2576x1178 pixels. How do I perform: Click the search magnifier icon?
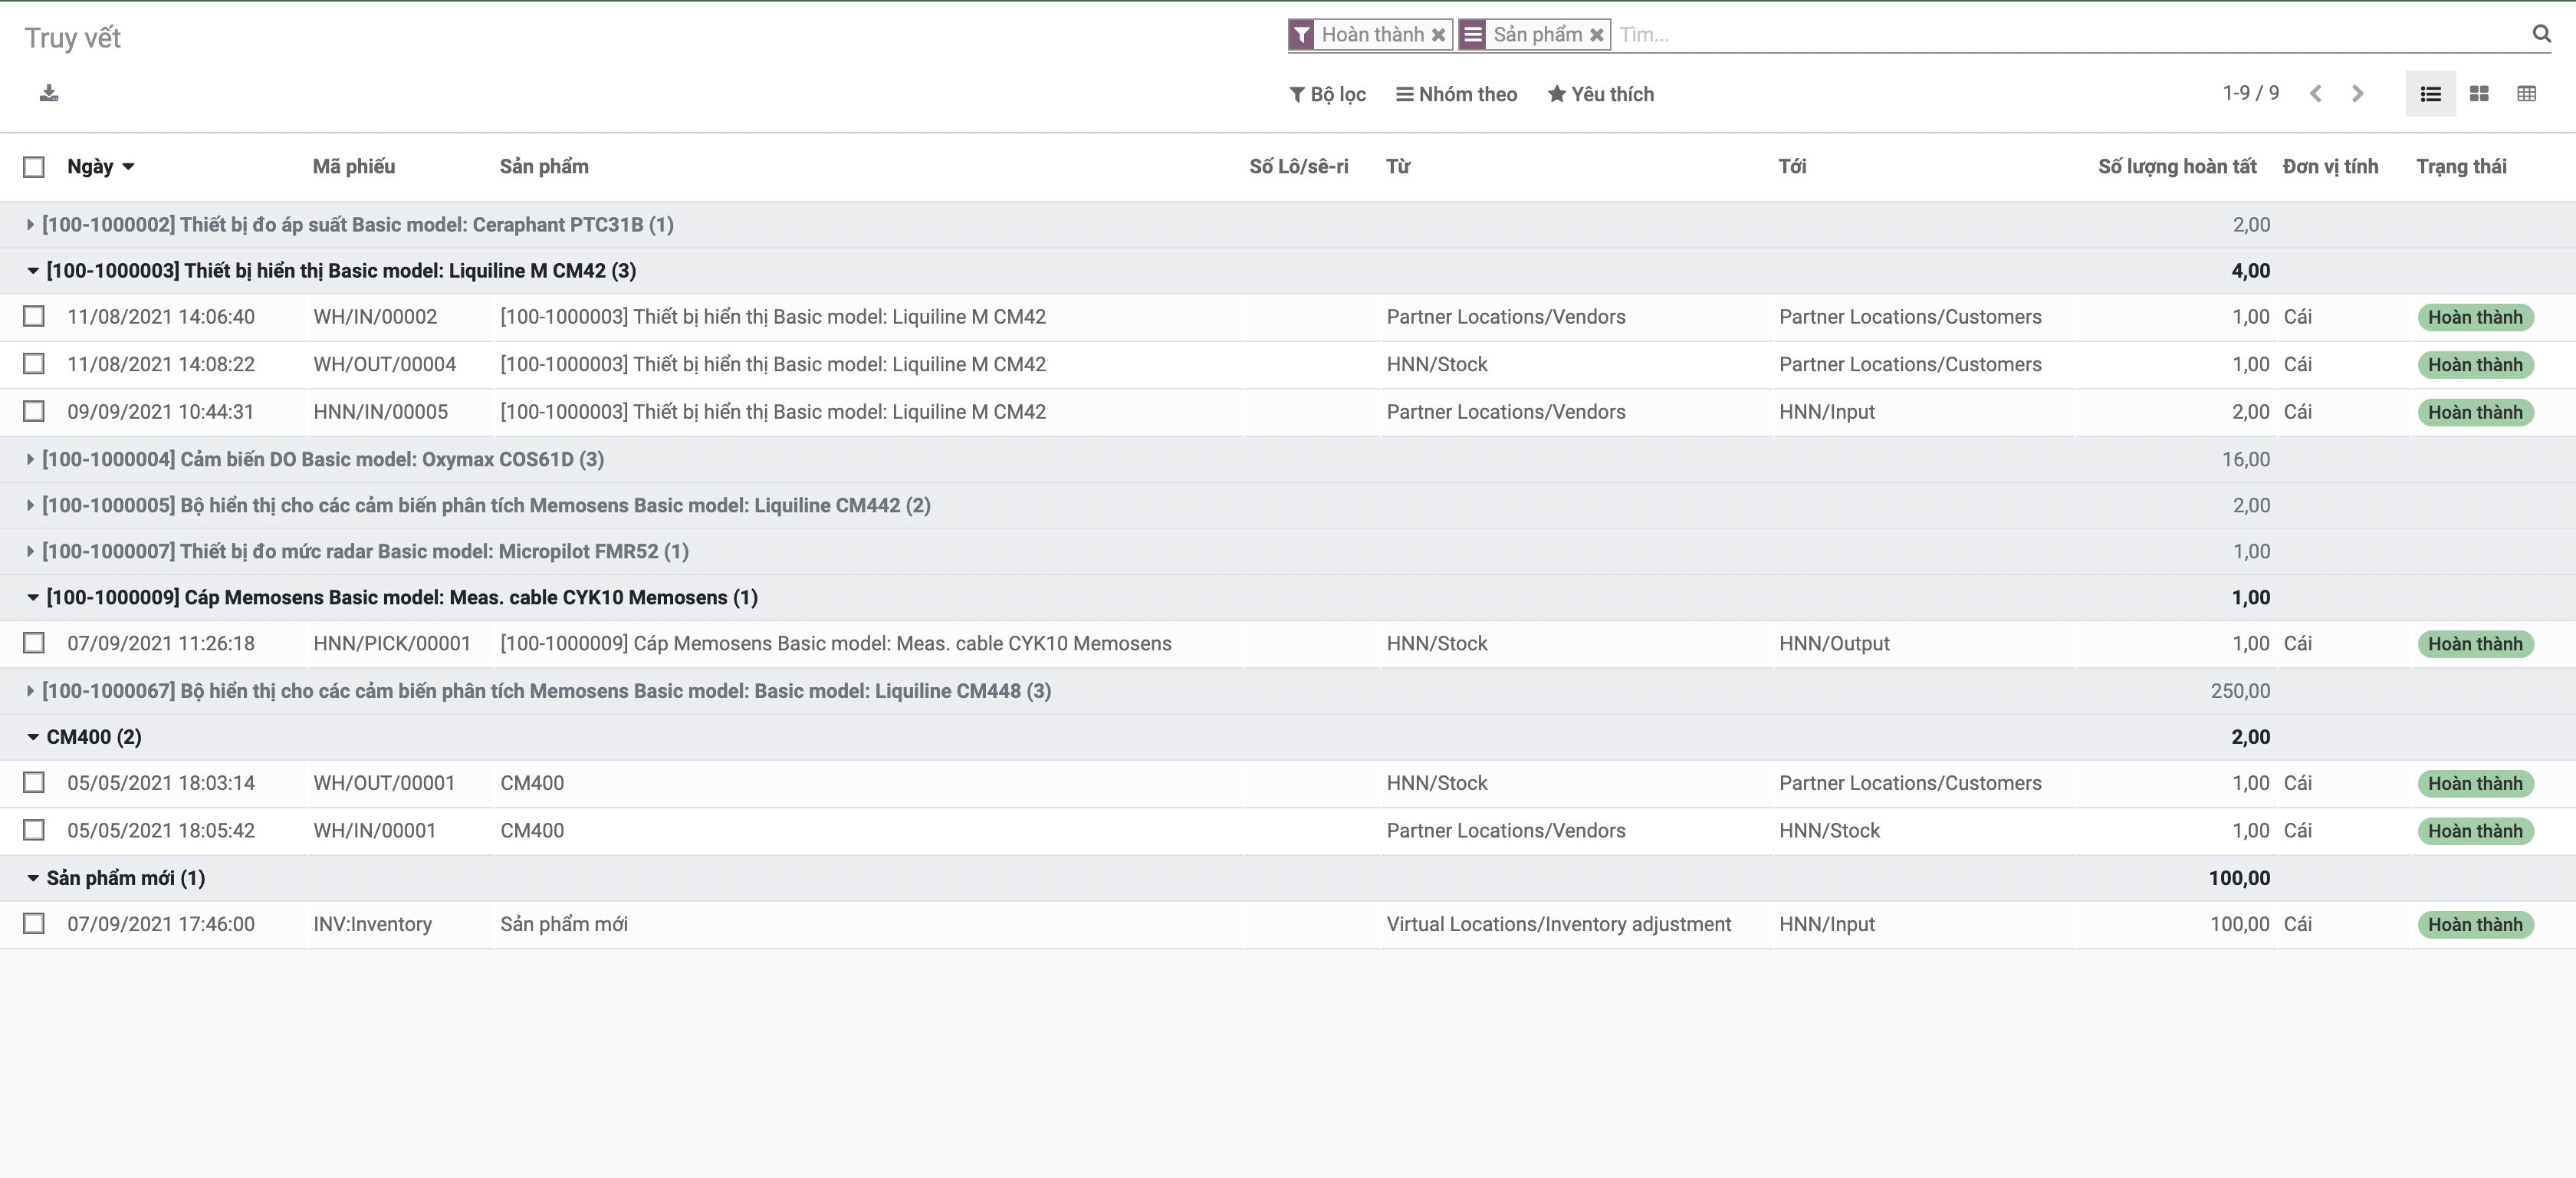pyautogui.click(x=2541, y=34)
